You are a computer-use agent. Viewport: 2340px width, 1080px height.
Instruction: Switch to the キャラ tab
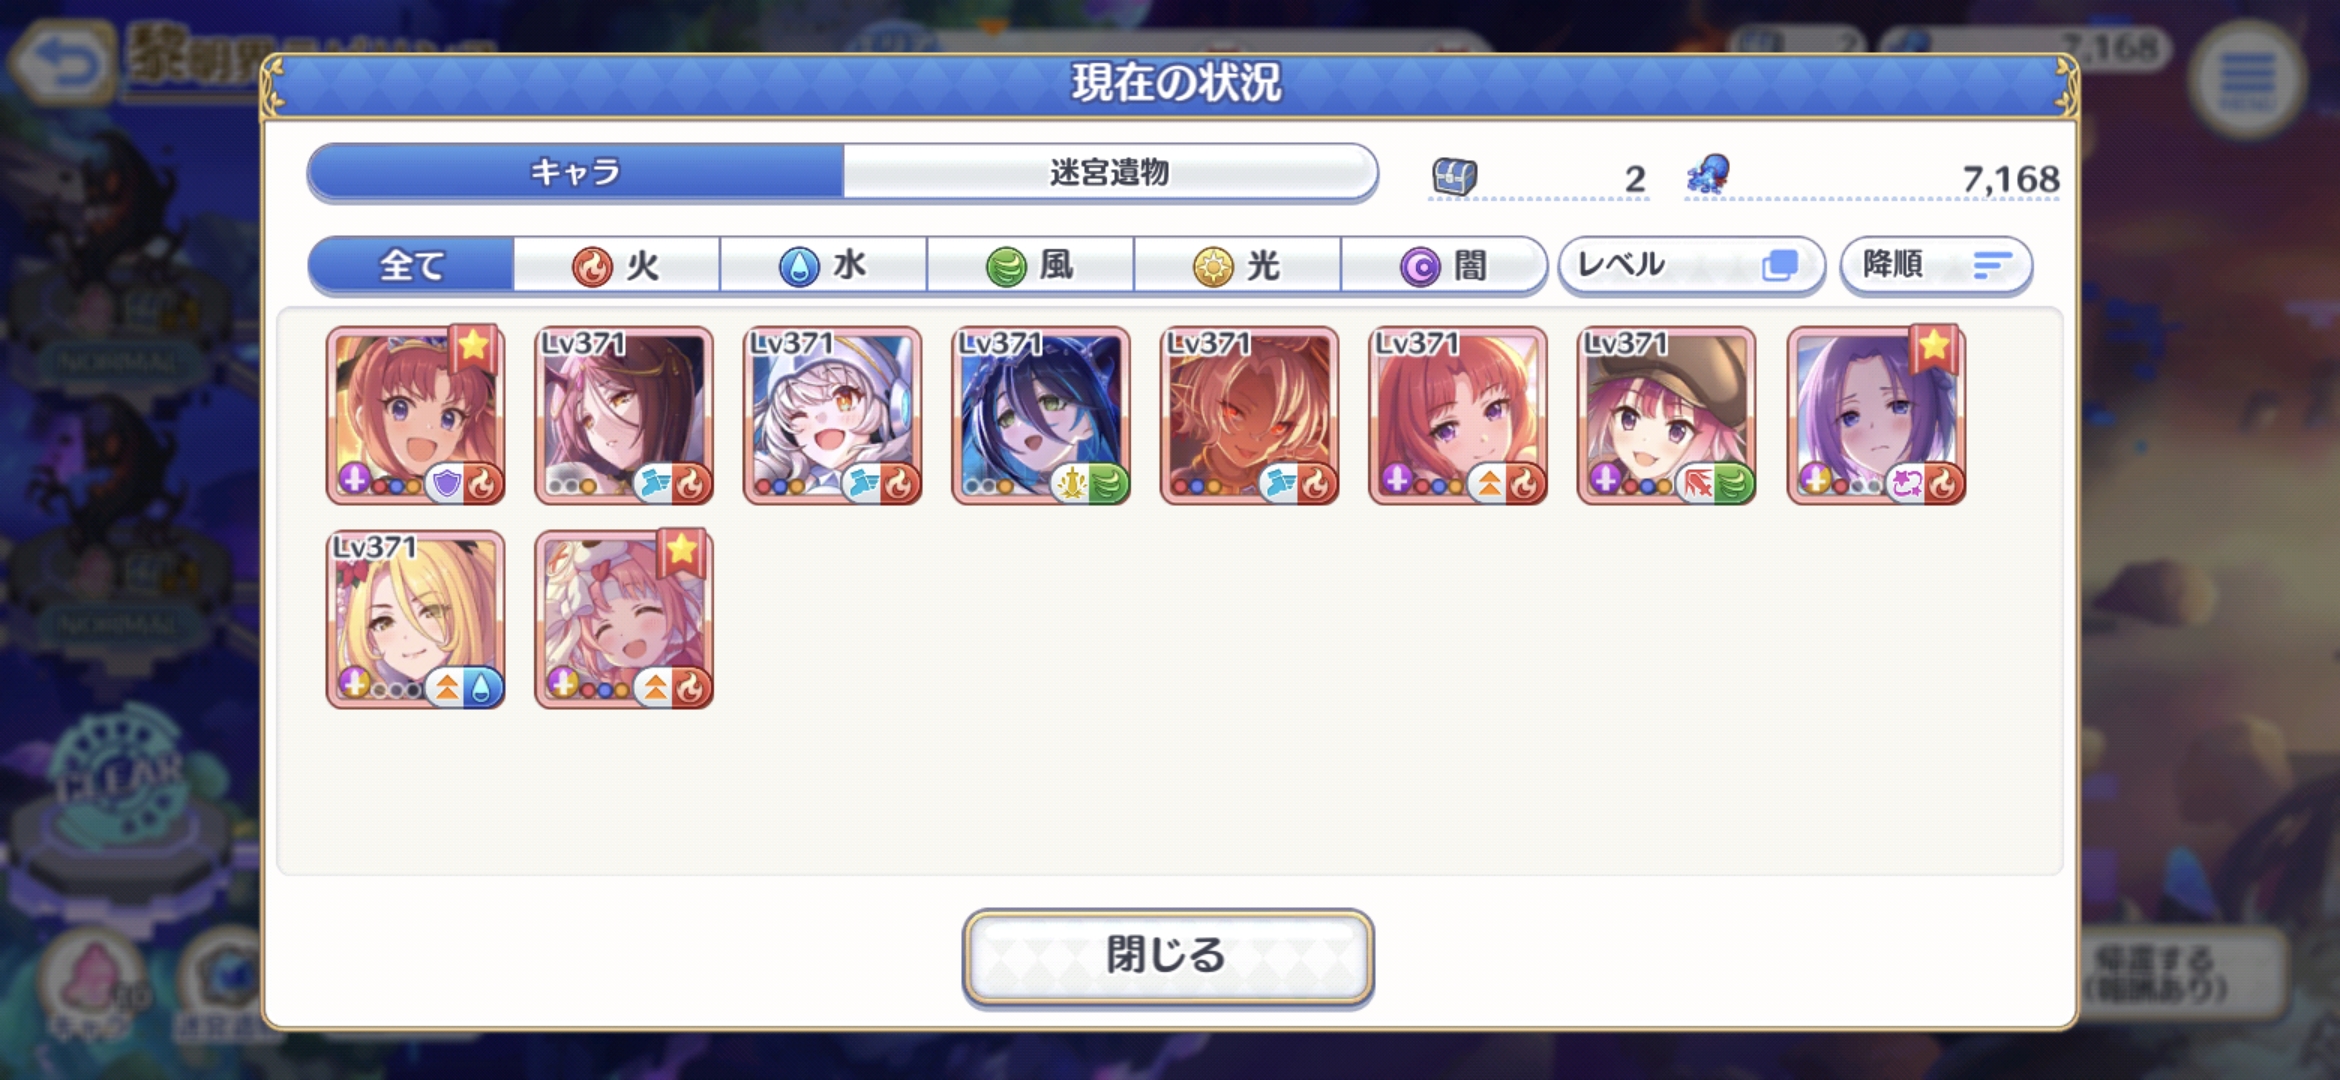576,173
